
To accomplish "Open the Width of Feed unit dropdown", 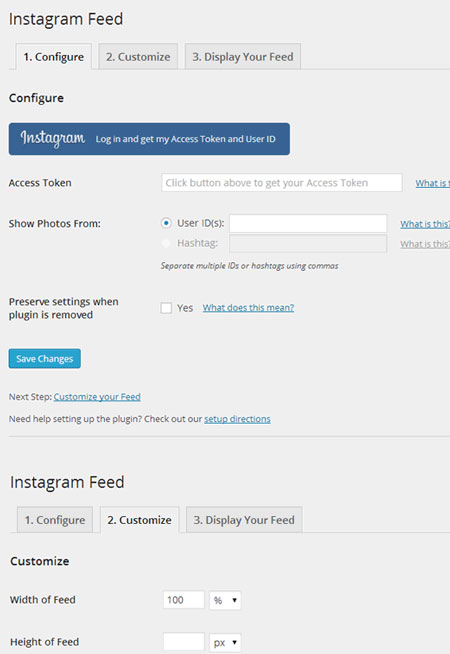I will (x=225, y=600).
